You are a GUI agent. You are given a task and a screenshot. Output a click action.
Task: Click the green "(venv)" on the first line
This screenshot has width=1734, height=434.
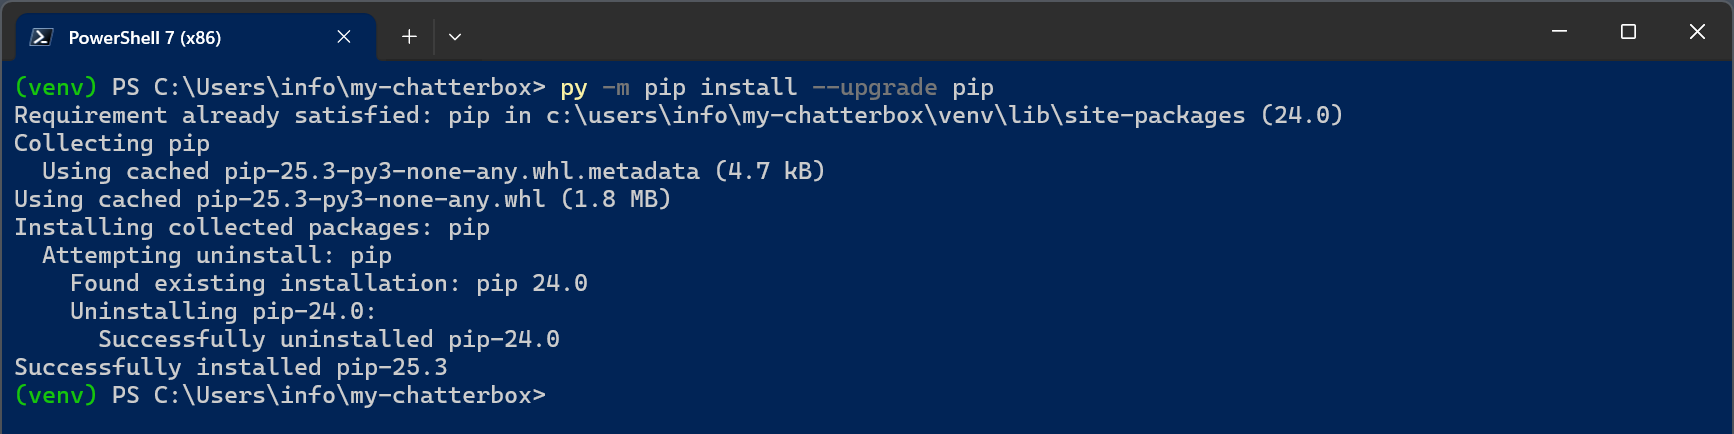55,88
